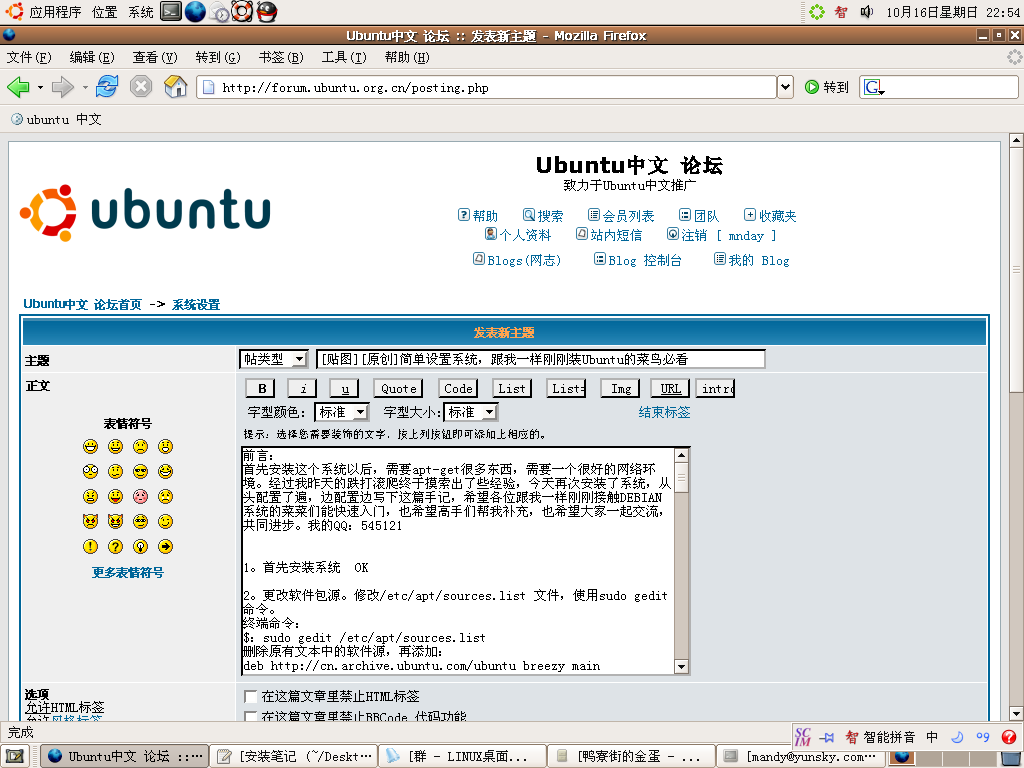1024x768 pixels.
Task: Switch to the 鸭寮街的金蛋 window in the taskbar
Action: tap(630, 756)
